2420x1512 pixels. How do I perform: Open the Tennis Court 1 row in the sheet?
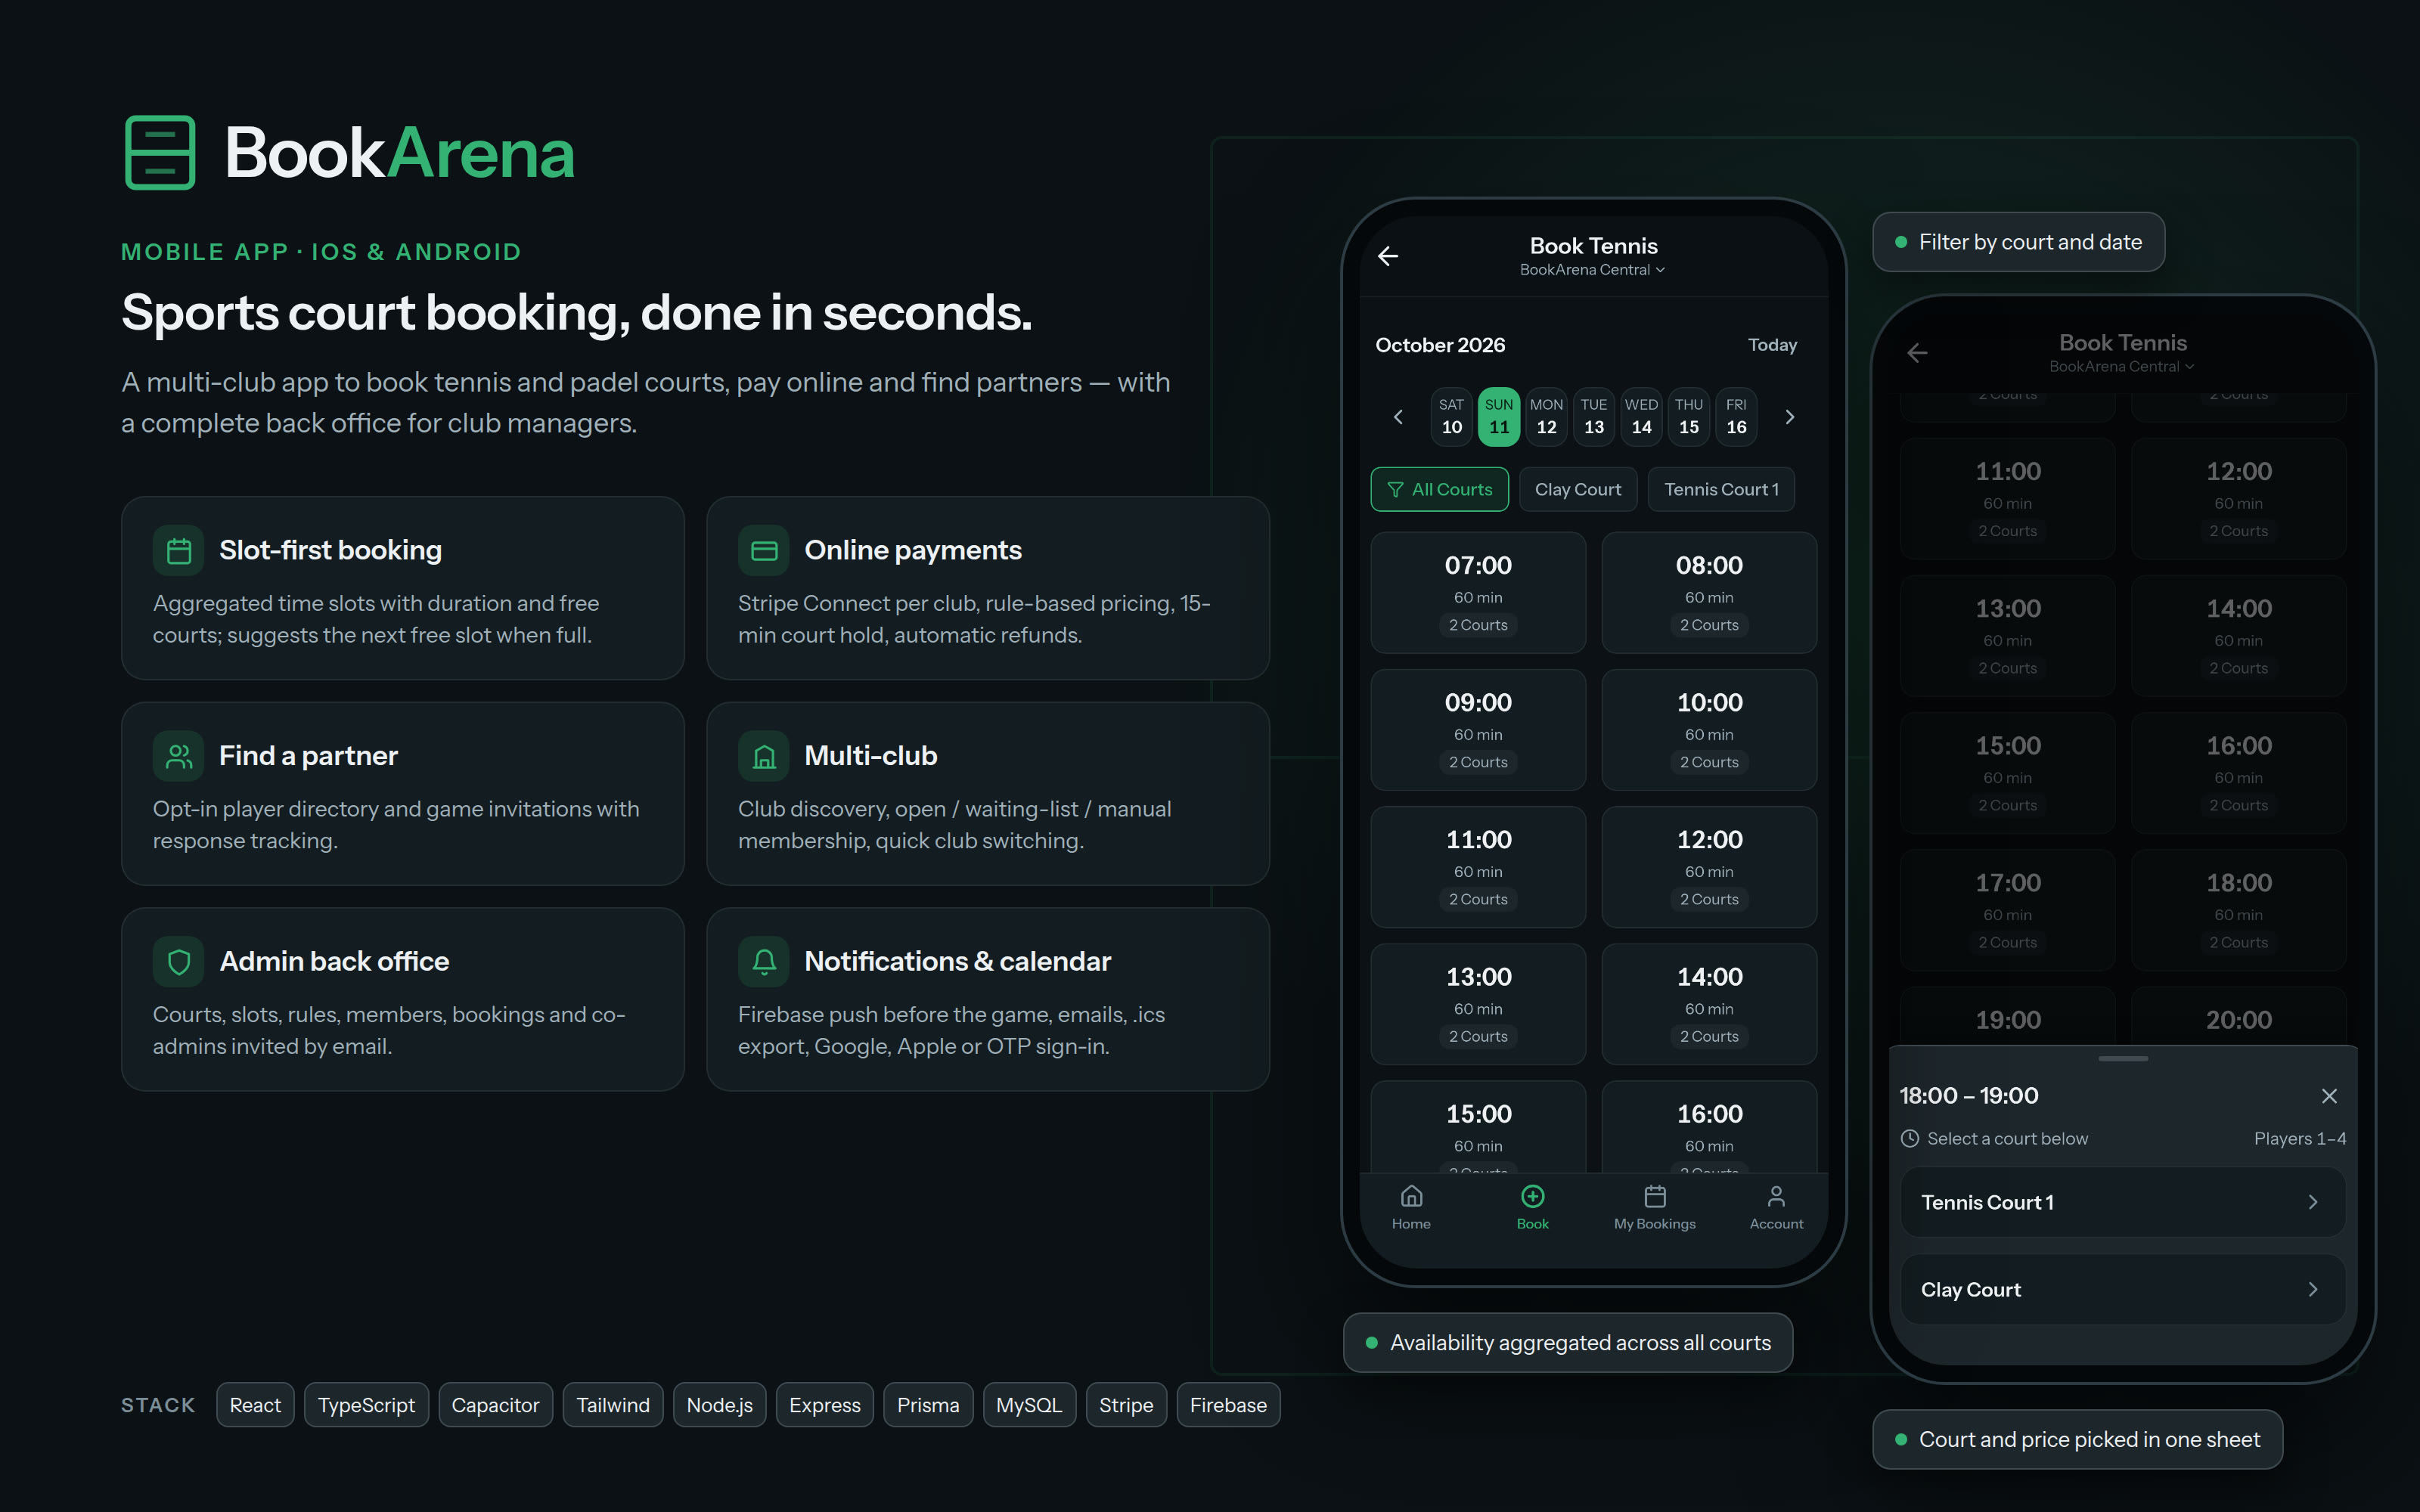tap(2122, 1203)
